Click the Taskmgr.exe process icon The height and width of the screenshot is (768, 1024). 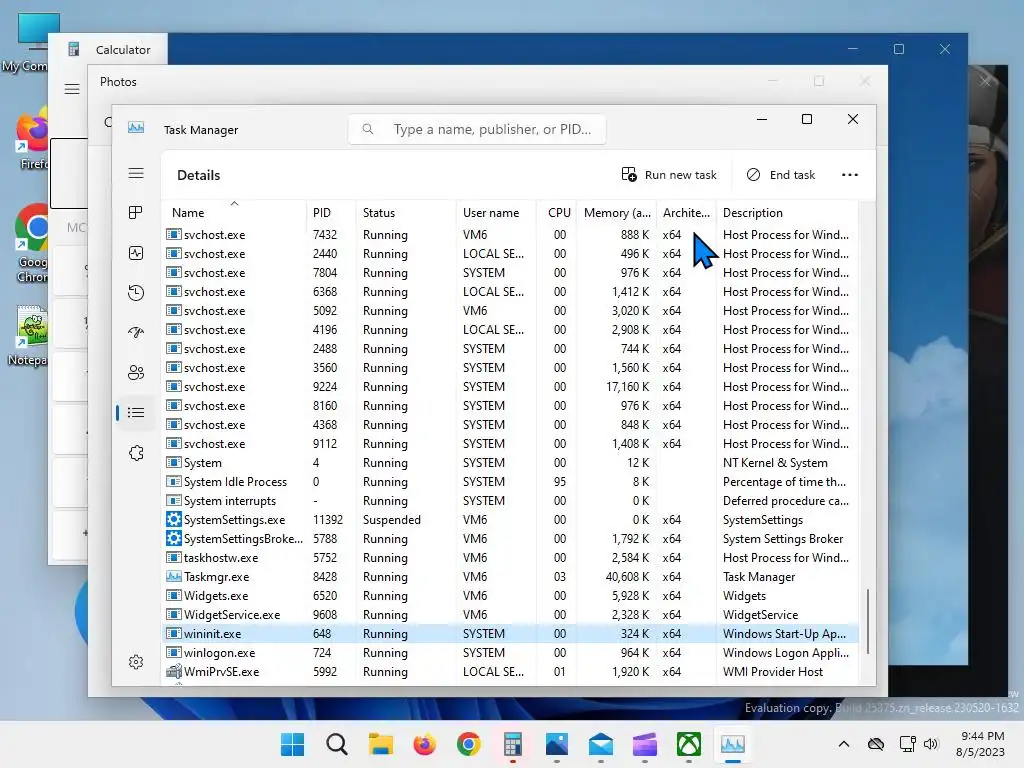[x=174, y=577]
